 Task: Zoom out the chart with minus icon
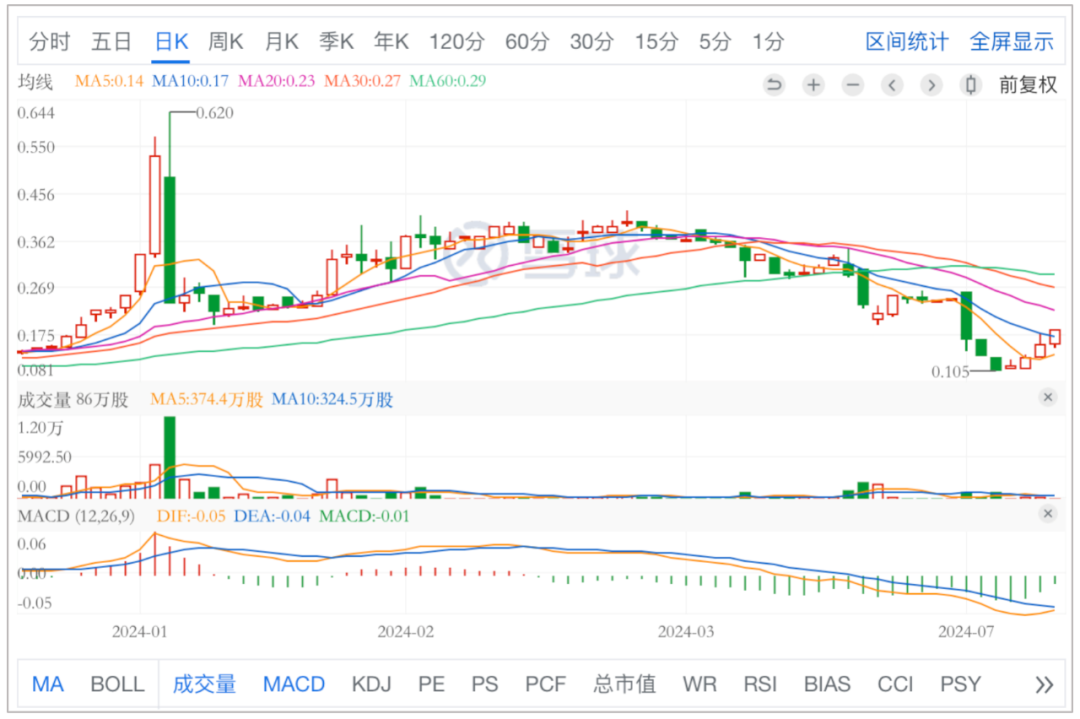(x=852, y=85)
